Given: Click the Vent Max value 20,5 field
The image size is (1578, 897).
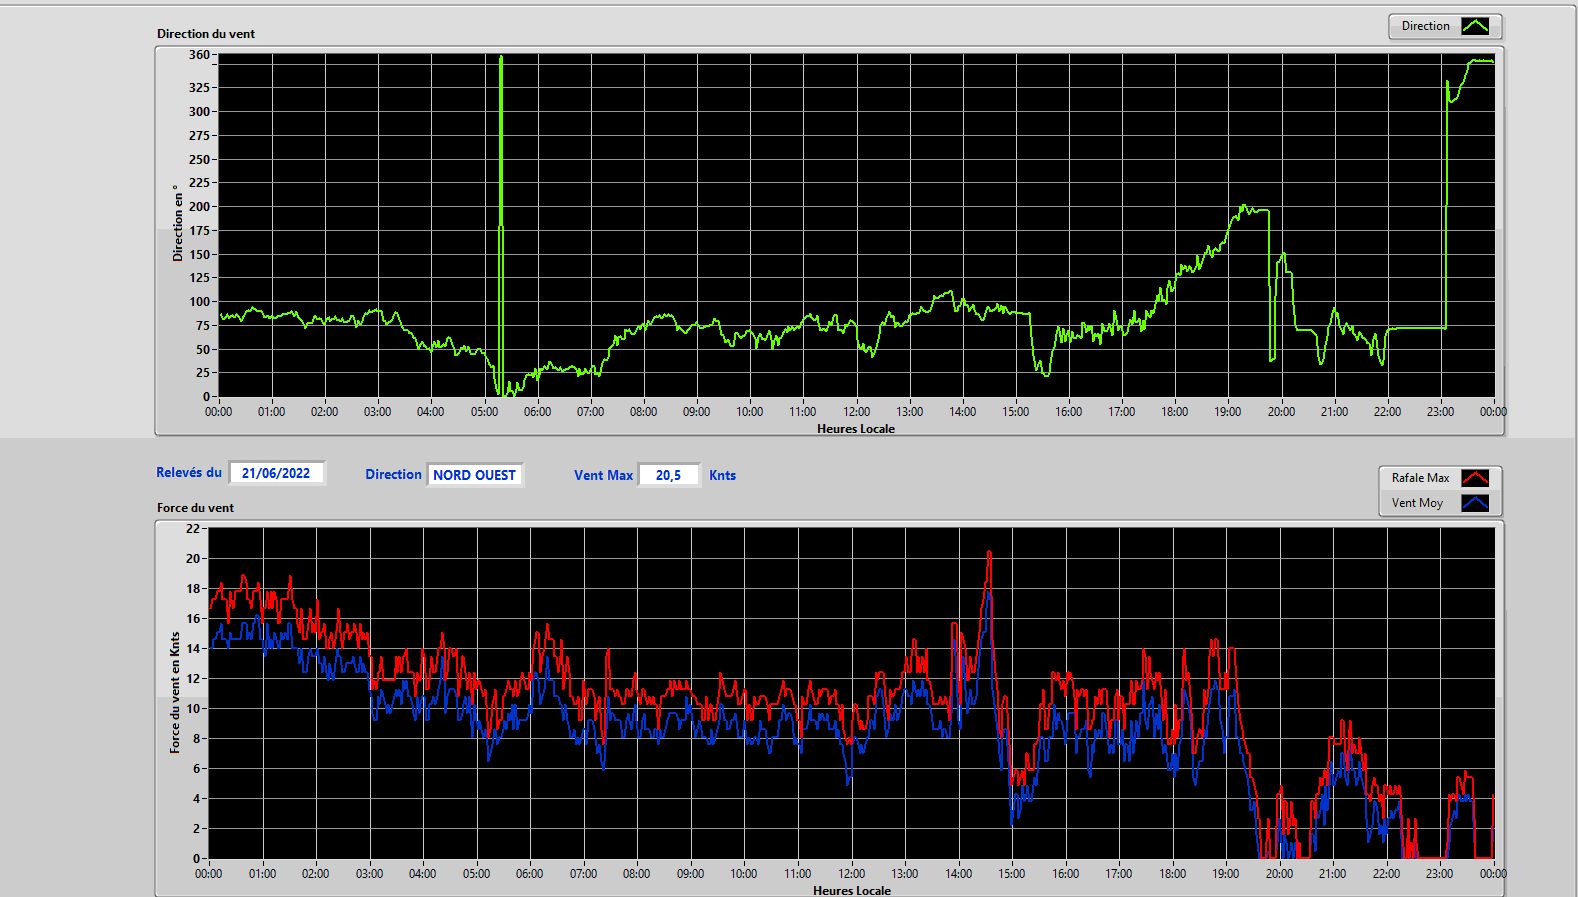Looking at the screenshot, I should 668,475.
